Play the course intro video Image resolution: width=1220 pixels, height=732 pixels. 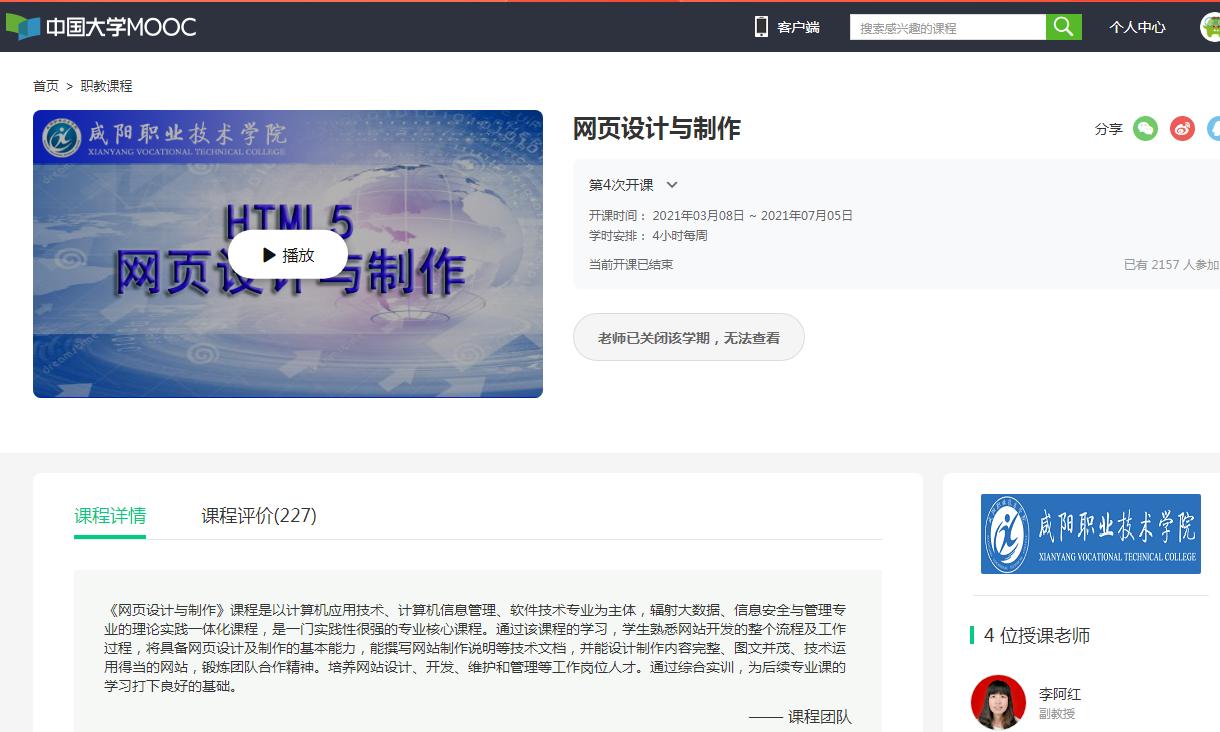point(288,255)
